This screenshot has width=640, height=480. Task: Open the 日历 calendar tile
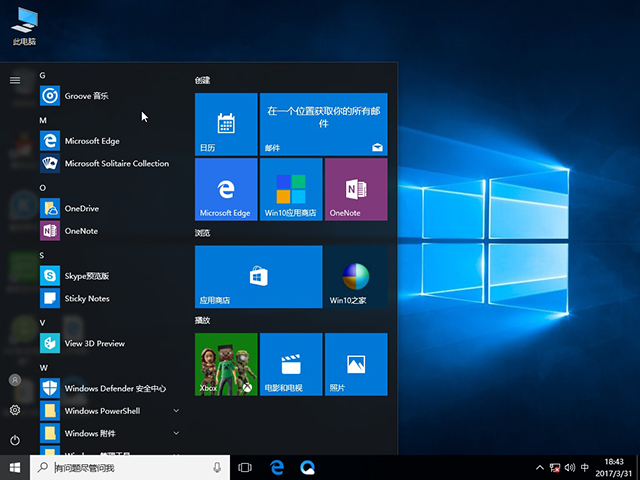[225, 124]
